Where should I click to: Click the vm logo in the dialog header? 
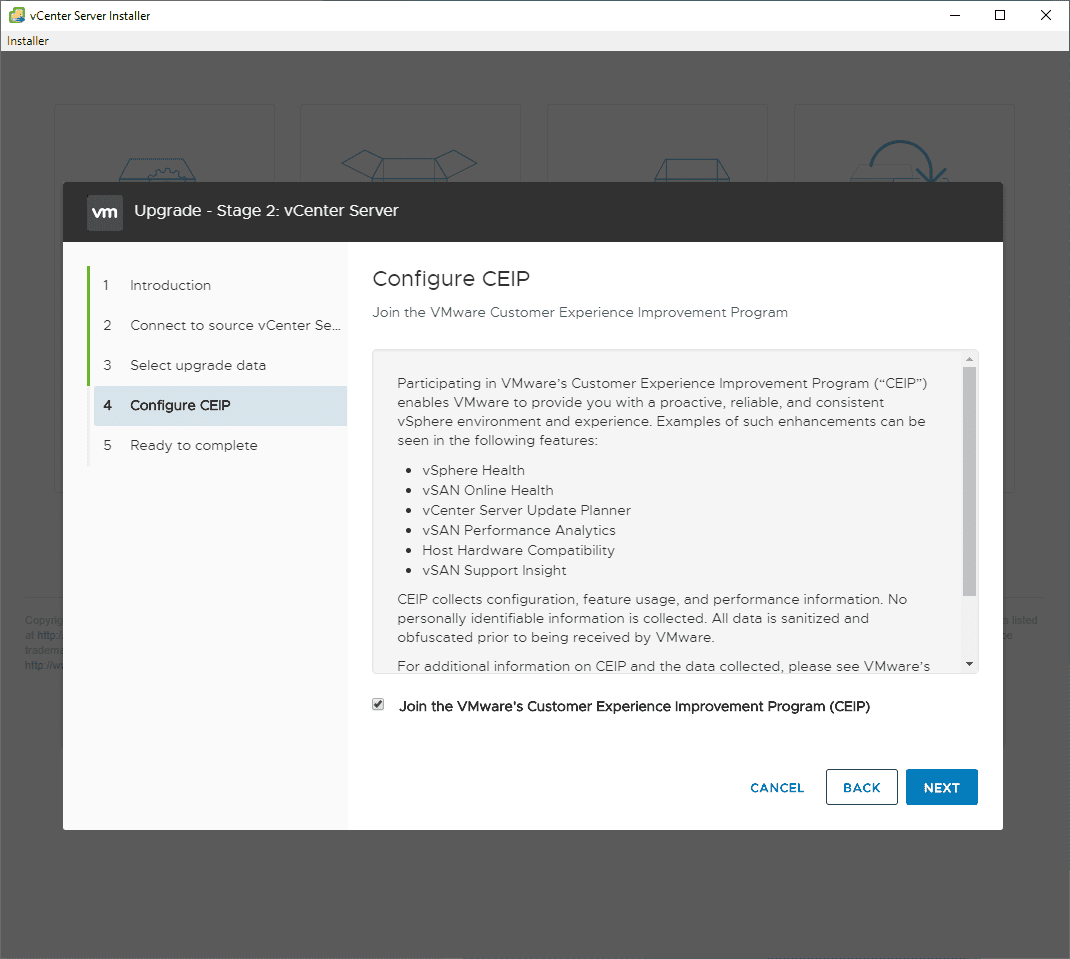[105, 212]
